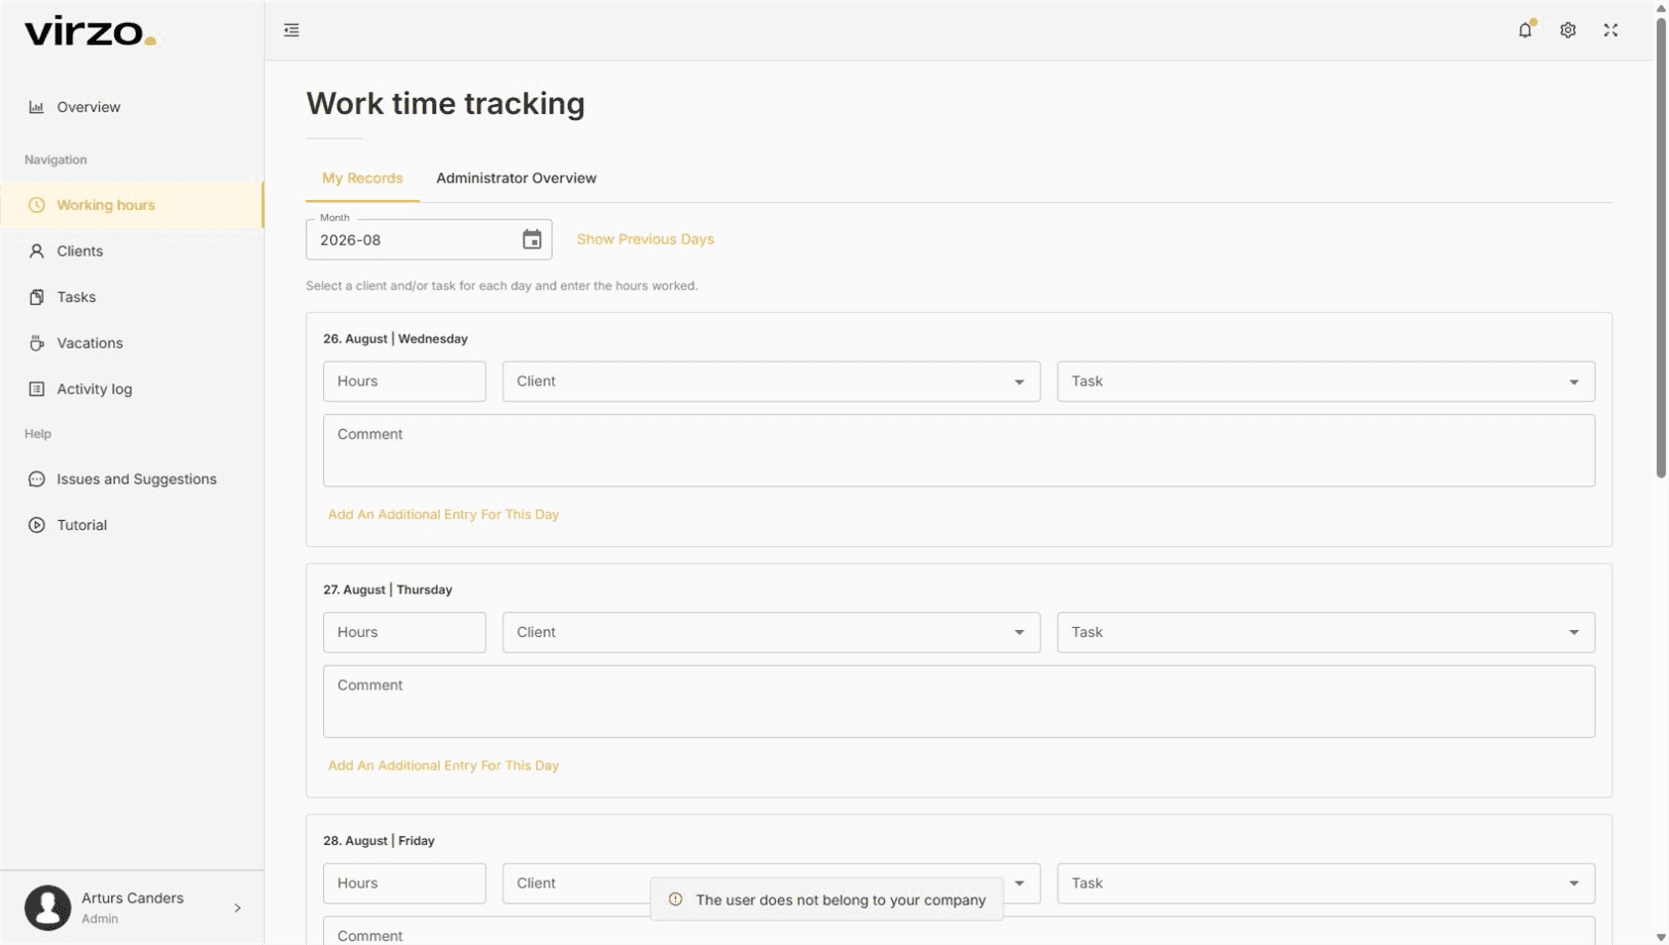Collapse the sidebar menu toggle icon
This screenshot has height=945, width=1669.
291,30
